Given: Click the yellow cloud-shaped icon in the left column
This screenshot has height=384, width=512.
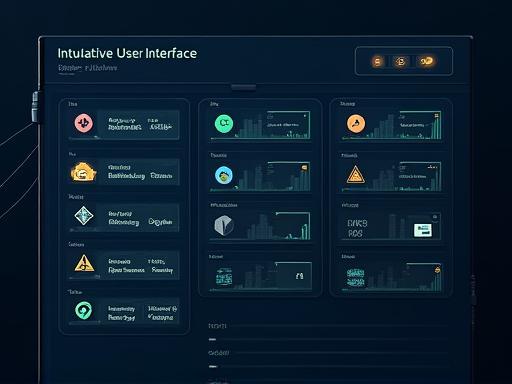Looking at the screenshot, I should [83, 172].
